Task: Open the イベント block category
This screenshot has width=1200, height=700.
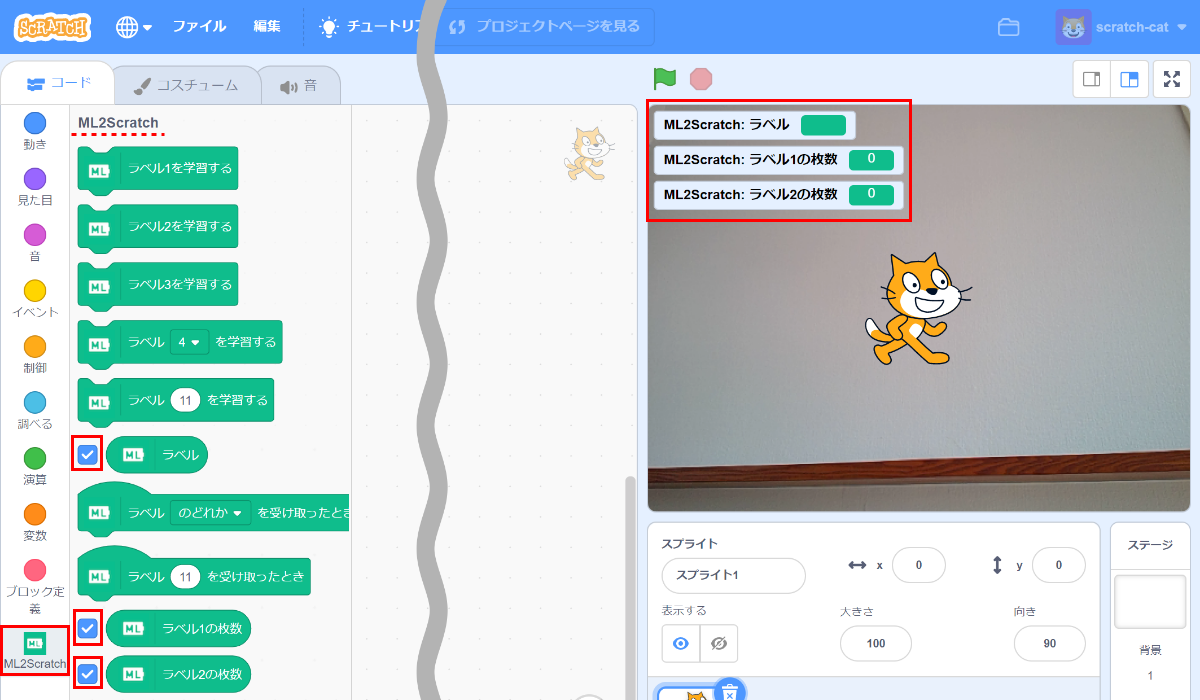Action: [x=35, y=297]
